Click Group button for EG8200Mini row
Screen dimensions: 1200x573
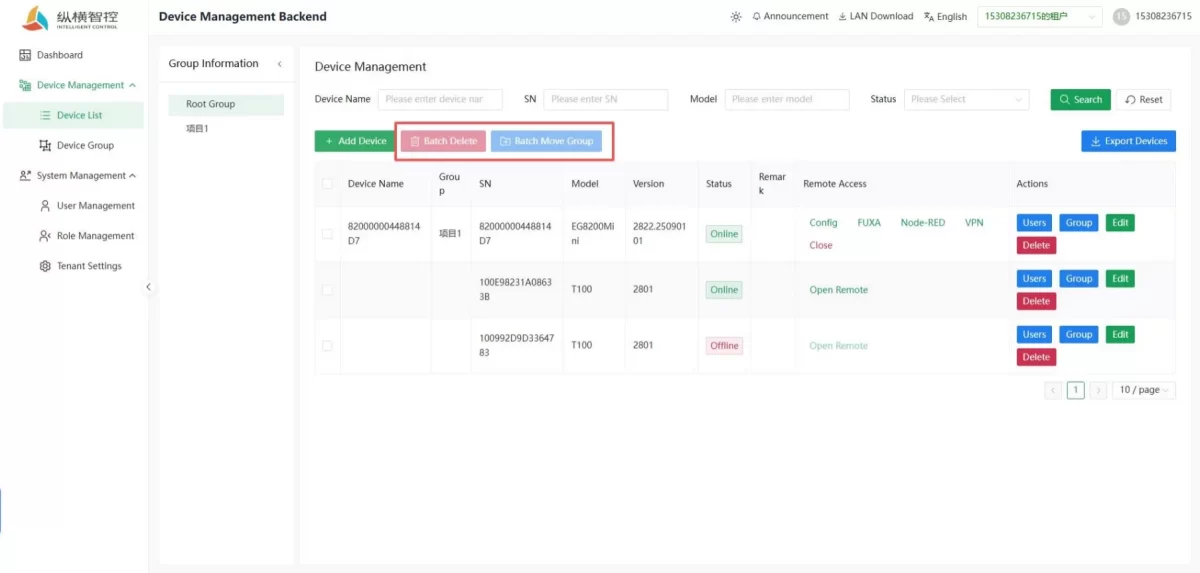(1078, 223)
